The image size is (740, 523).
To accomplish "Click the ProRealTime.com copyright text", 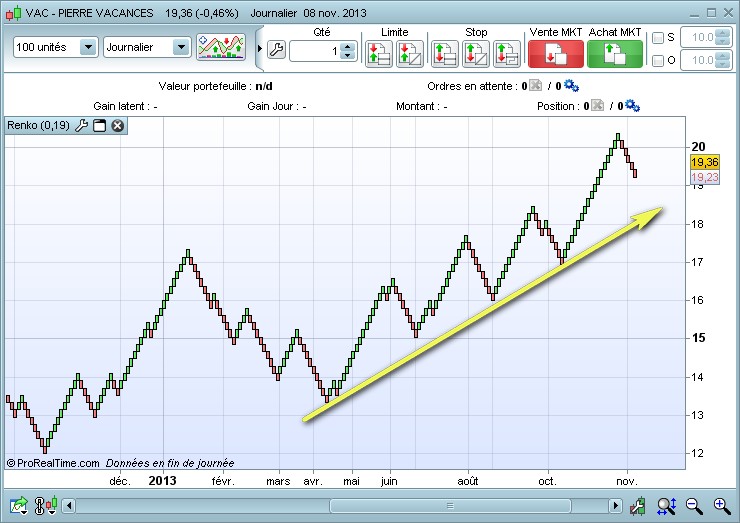I will [x=53, y=463].
